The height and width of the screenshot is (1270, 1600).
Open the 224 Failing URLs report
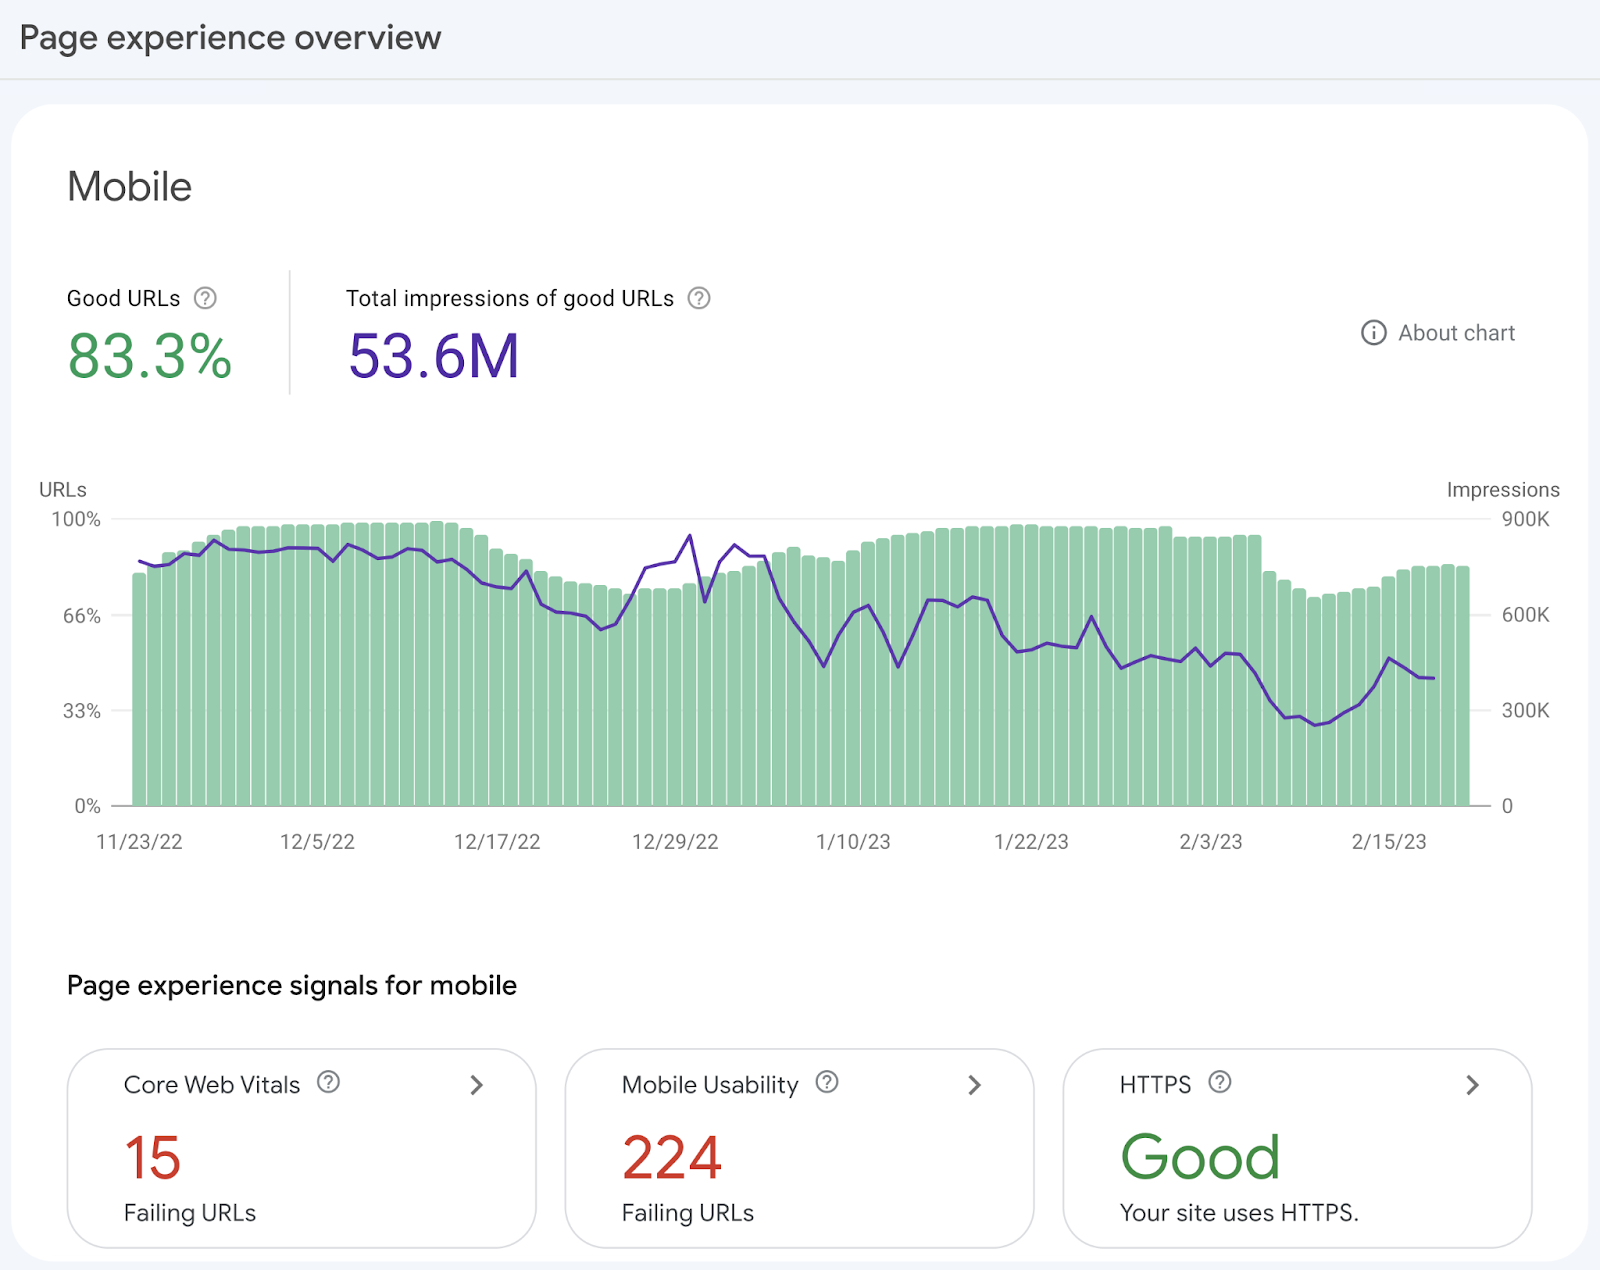coord(672,1158)
